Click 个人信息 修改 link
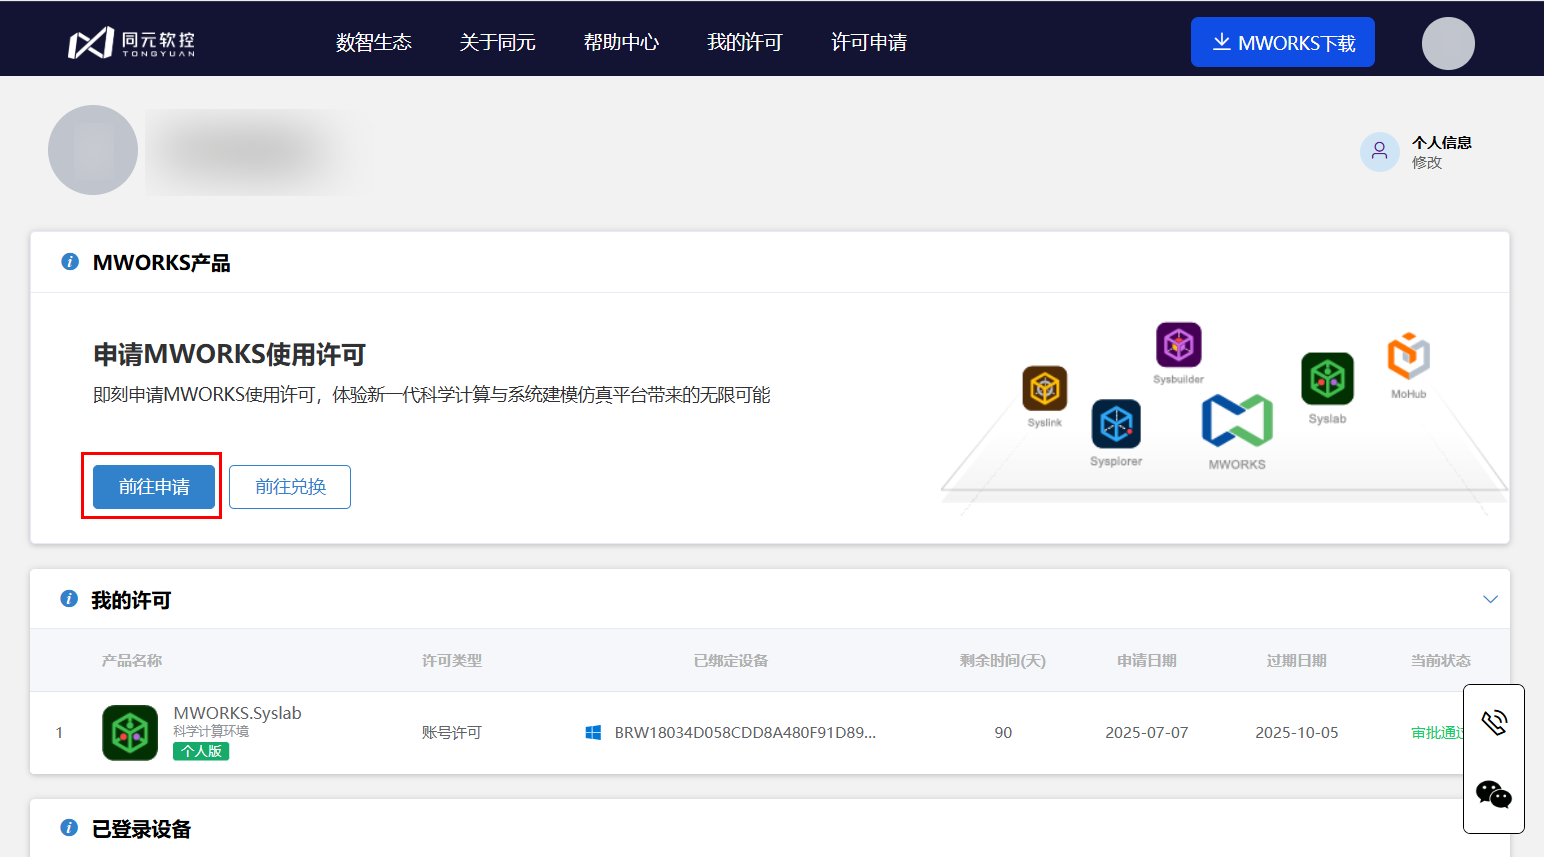The image size is (1544, 857). point(1426,162)
